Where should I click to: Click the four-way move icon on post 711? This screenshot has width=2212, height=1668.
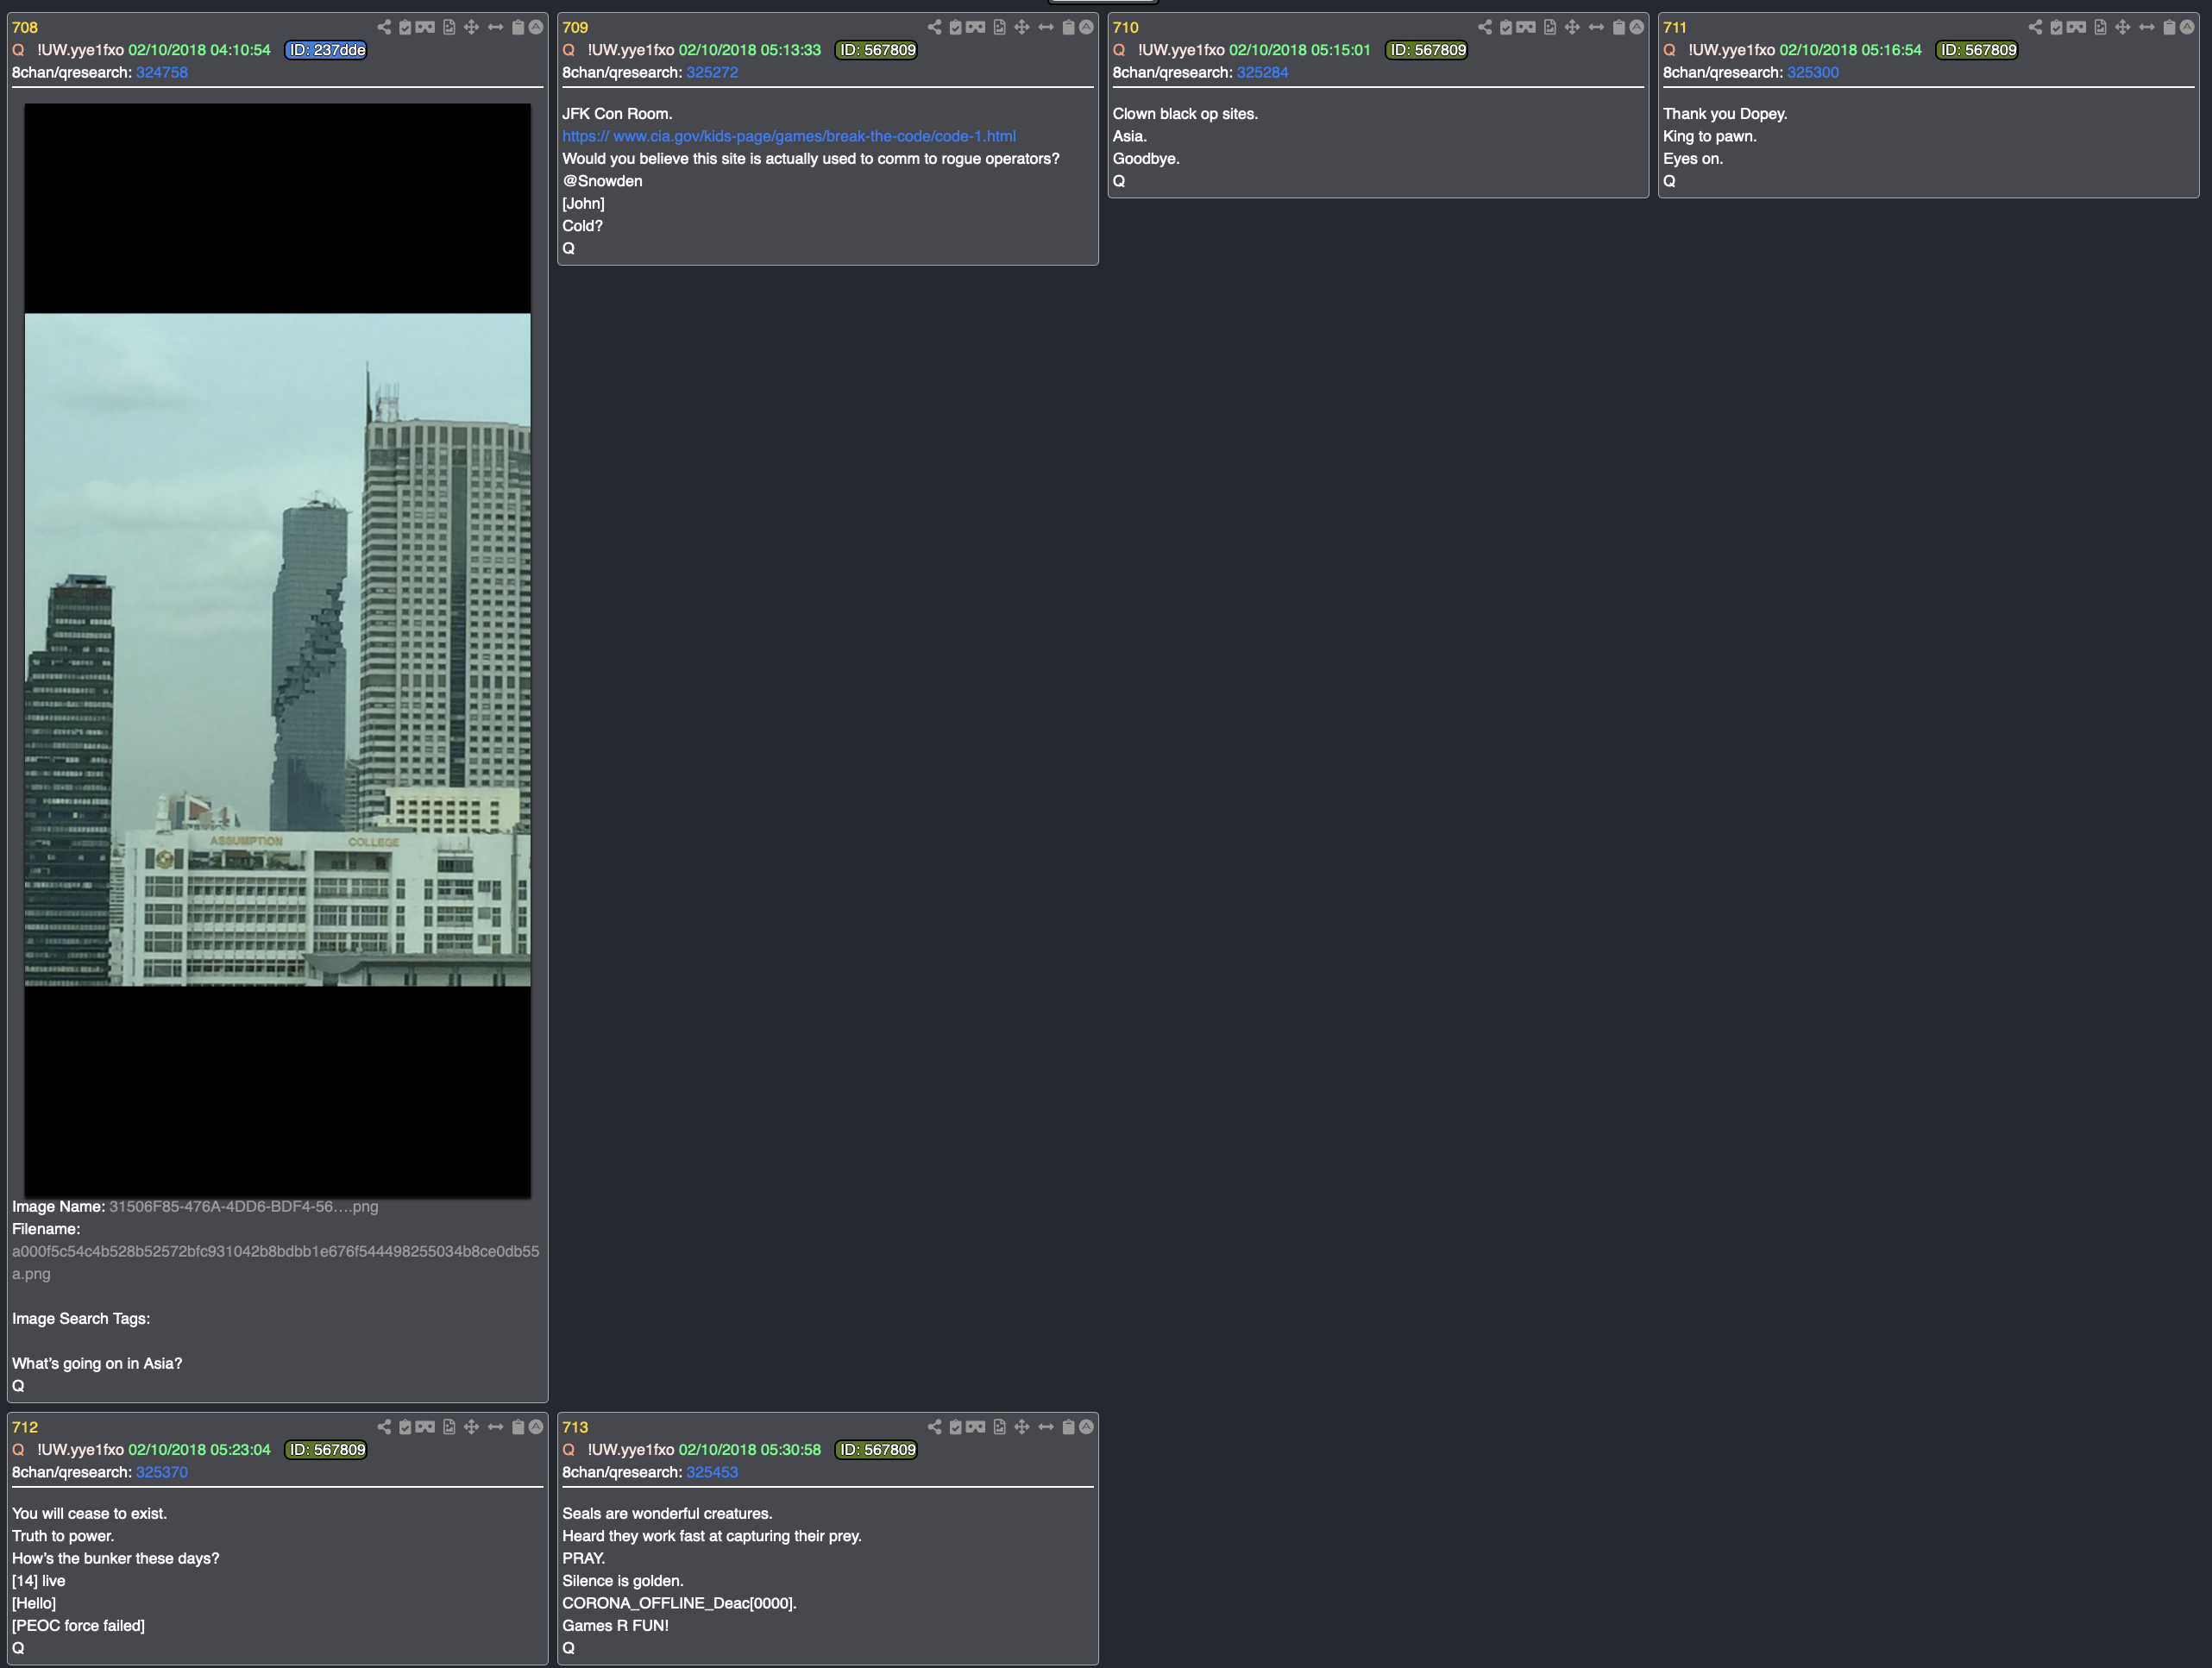tap(2122, 27)
